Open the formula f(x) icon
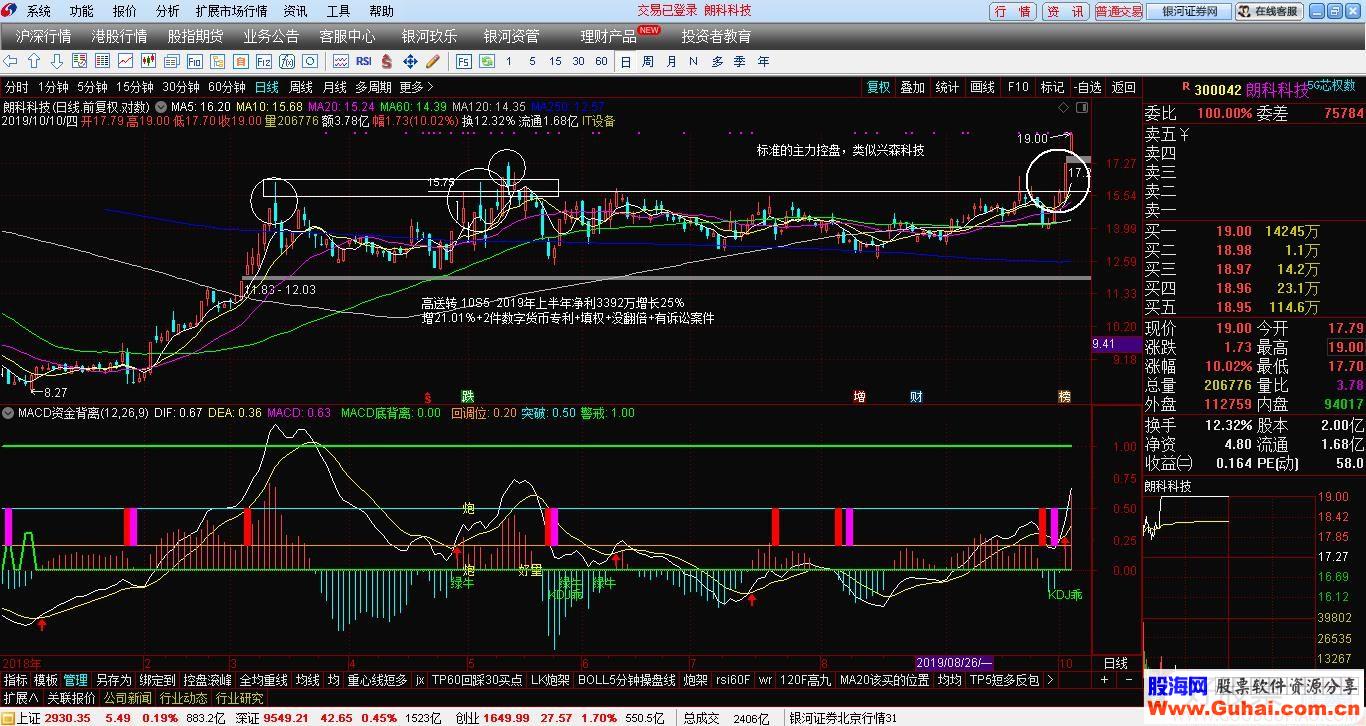 (x=287, y=61)
